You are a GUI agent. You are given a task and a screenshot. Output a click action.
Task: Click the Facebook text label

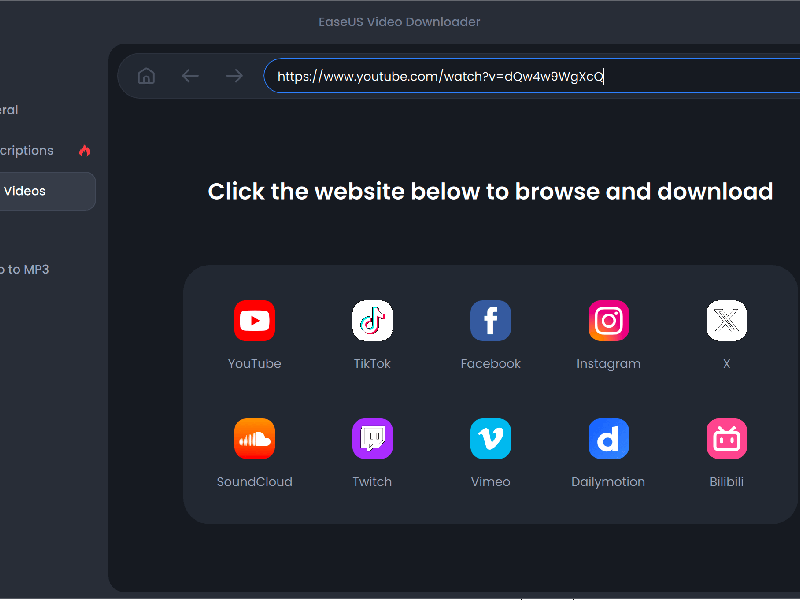click(x=490, y=363)
